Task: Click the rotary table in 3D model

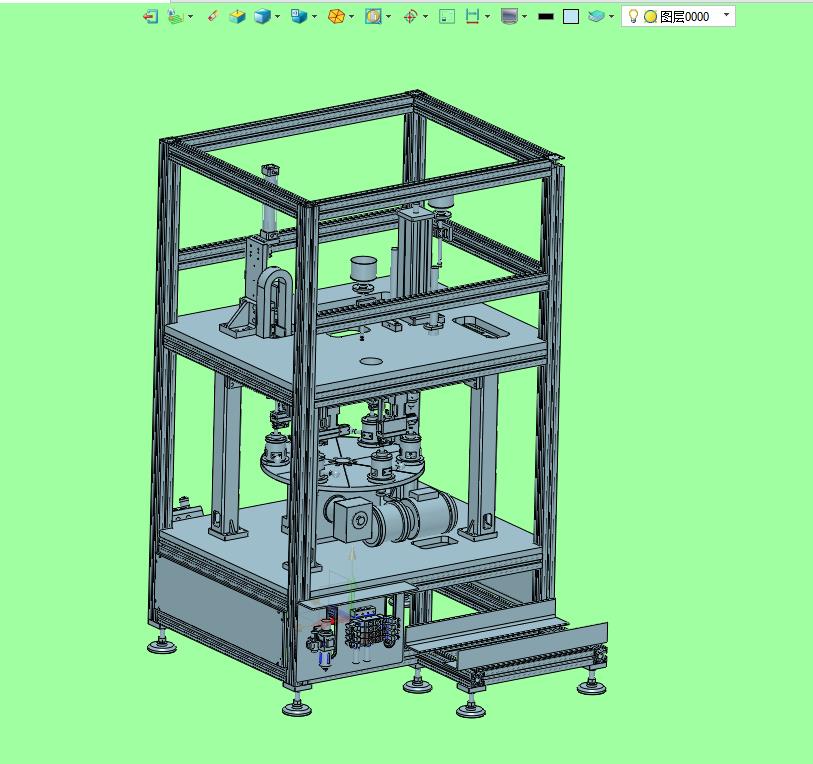Action: coord(342,463)
